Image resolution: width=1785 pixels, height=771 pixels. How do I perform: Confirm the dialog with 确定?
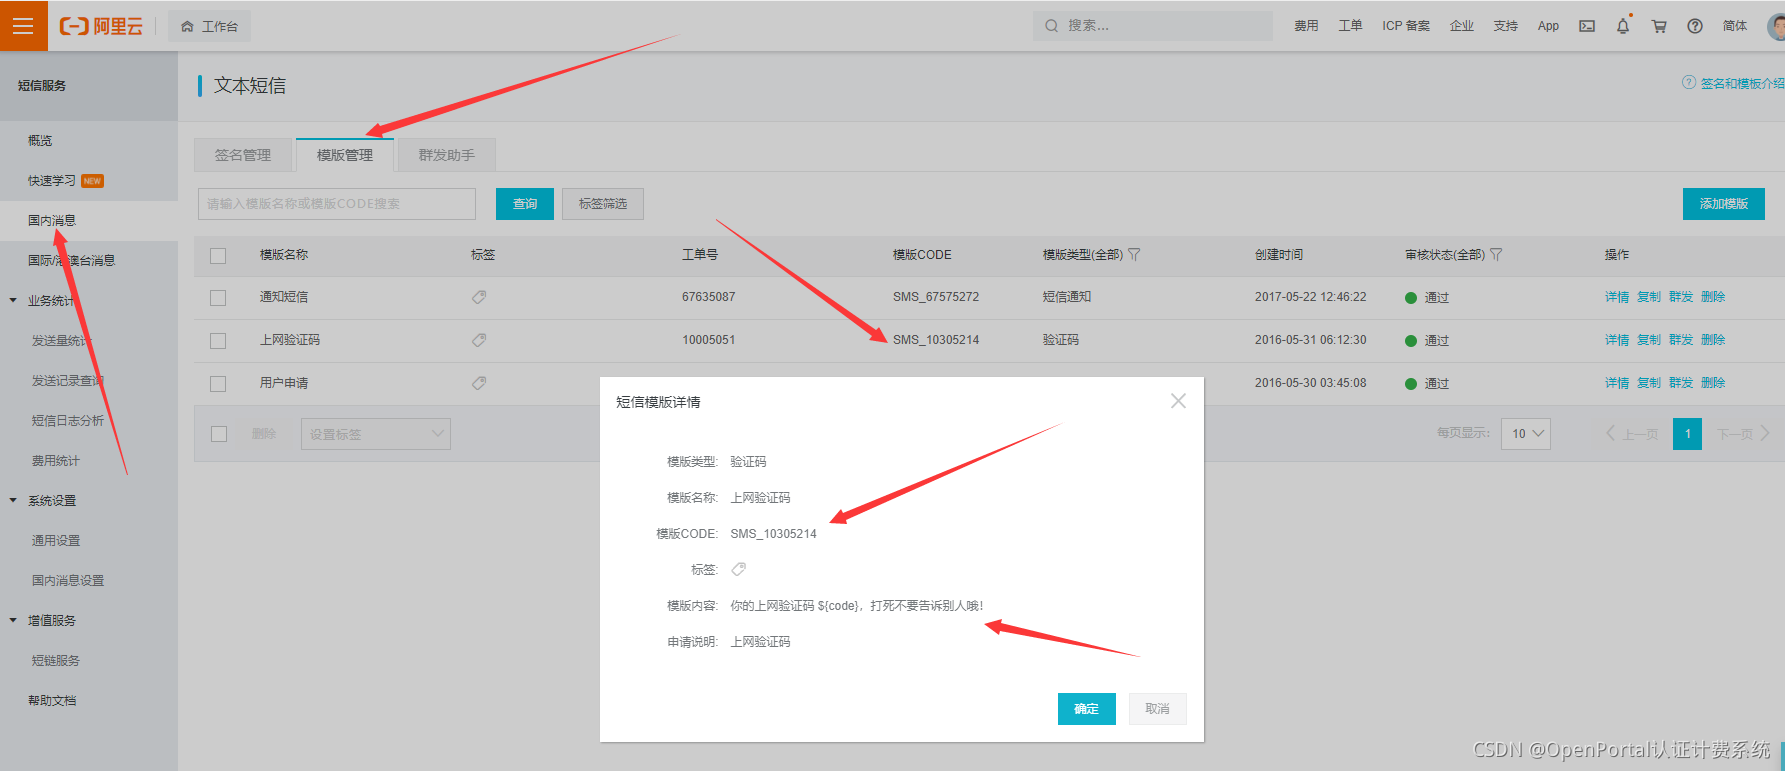click(x=1087, y=709)
